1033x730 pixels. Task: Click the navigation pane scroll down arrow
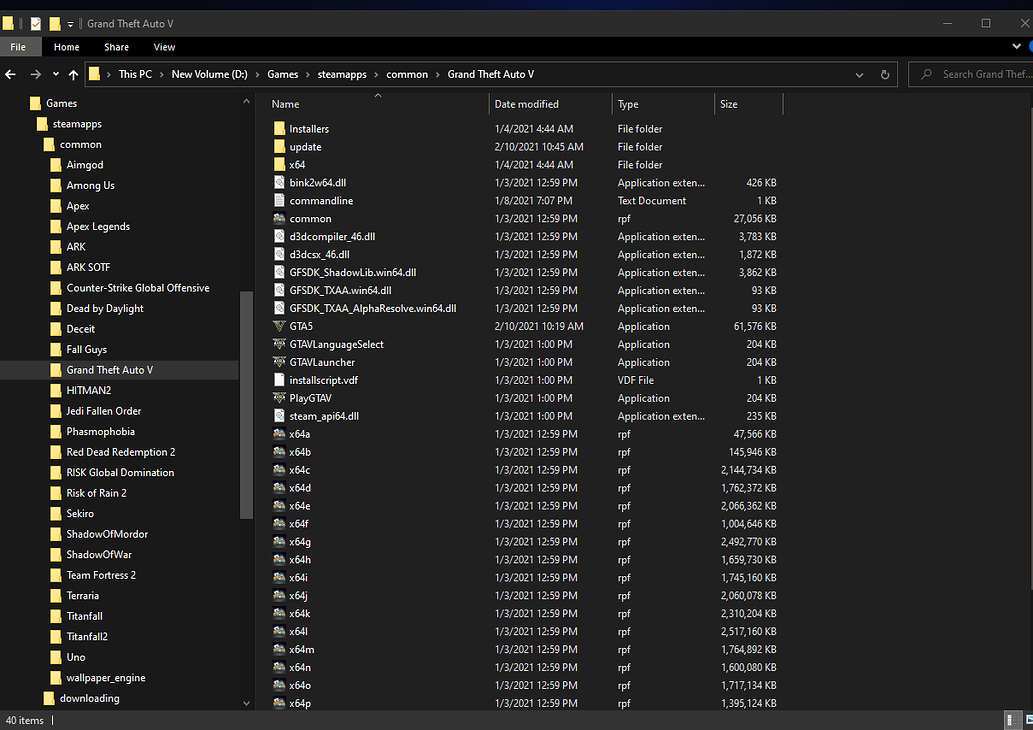(246, 703)
